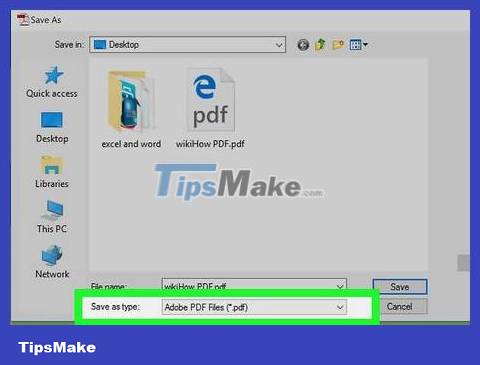The width and height of the screenshot is (480, 365).
Task: Select Desktop in the places sidebar
Action: pyautogui.click(x=52, y=127)
